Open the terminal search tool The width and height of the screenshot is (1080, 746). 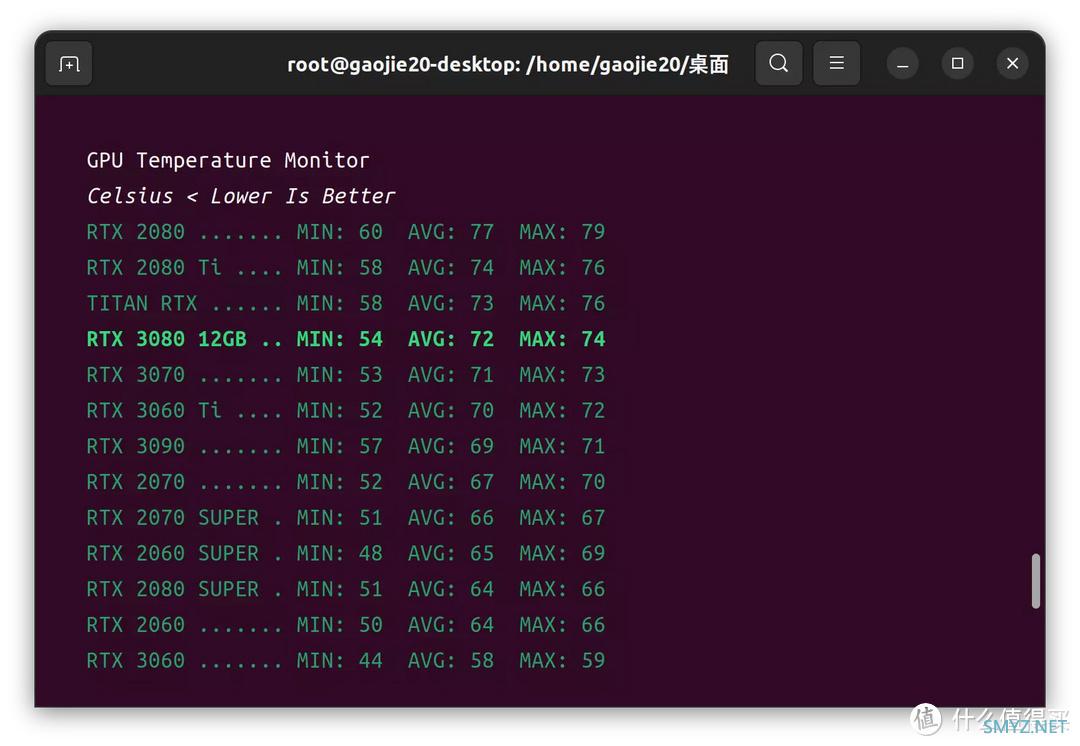pos(778,63)
